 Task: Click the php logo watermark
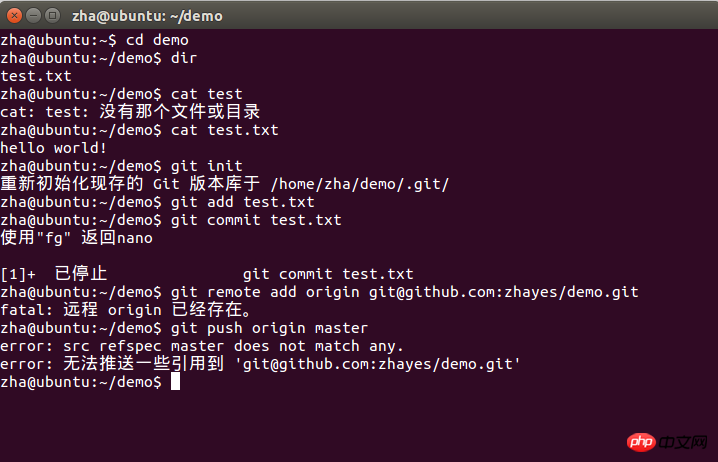(x=641, y=442)
